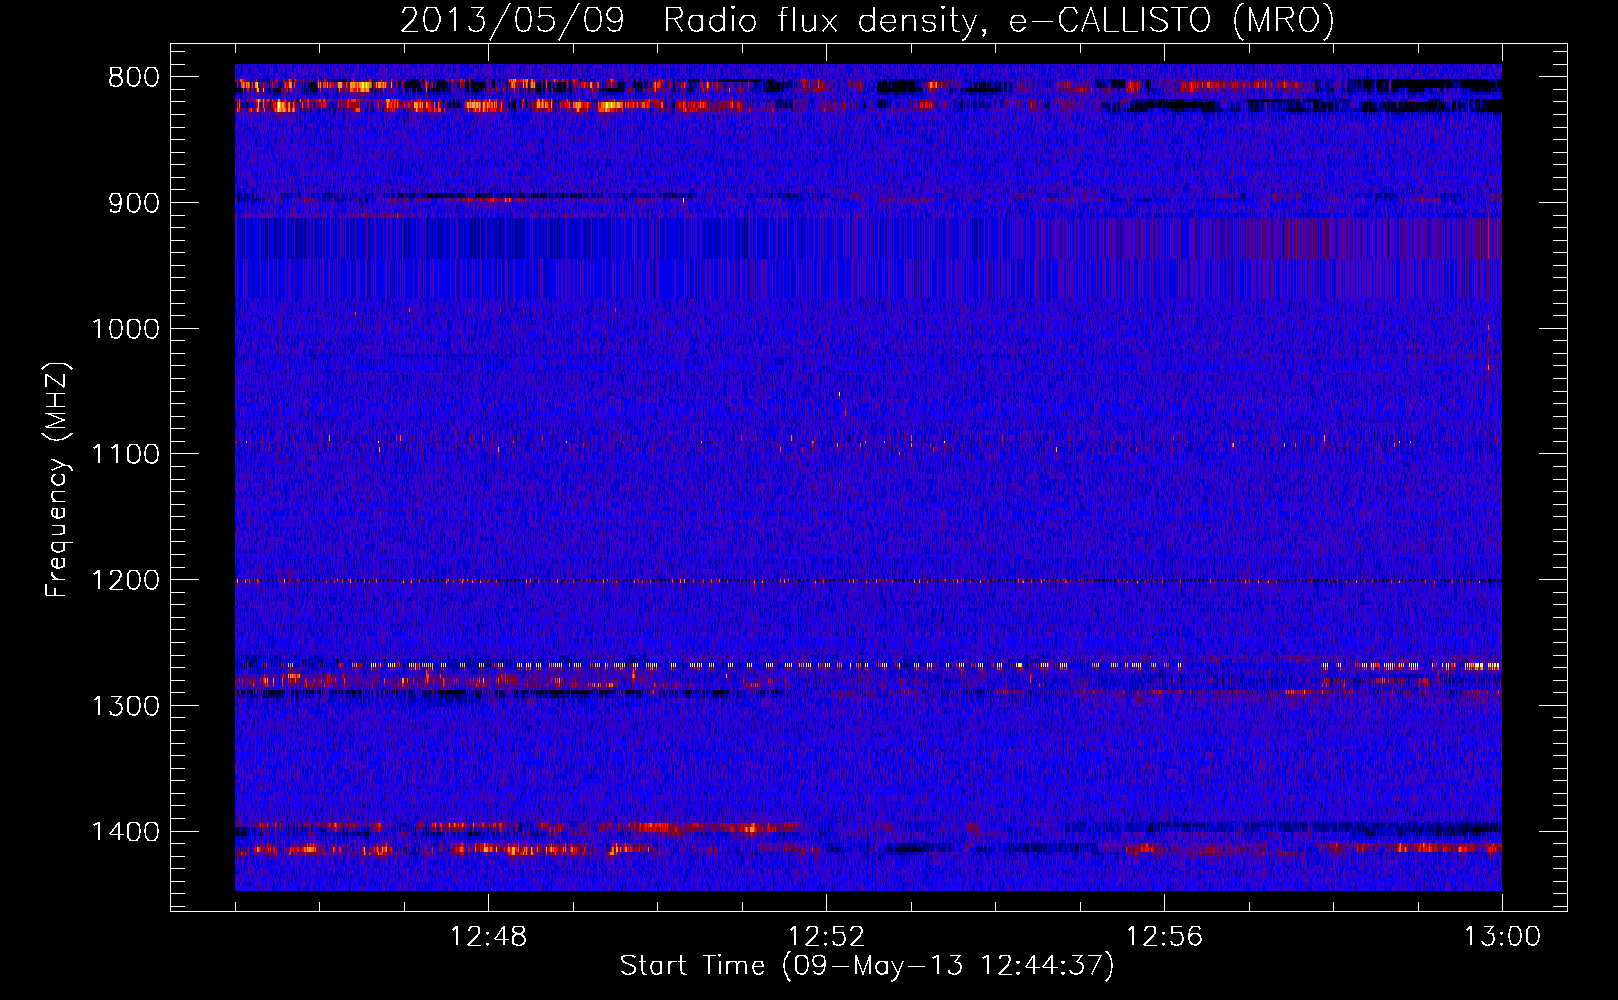Click the 12:48 time tick label
1618x1000 pixels.
(488, 937)
